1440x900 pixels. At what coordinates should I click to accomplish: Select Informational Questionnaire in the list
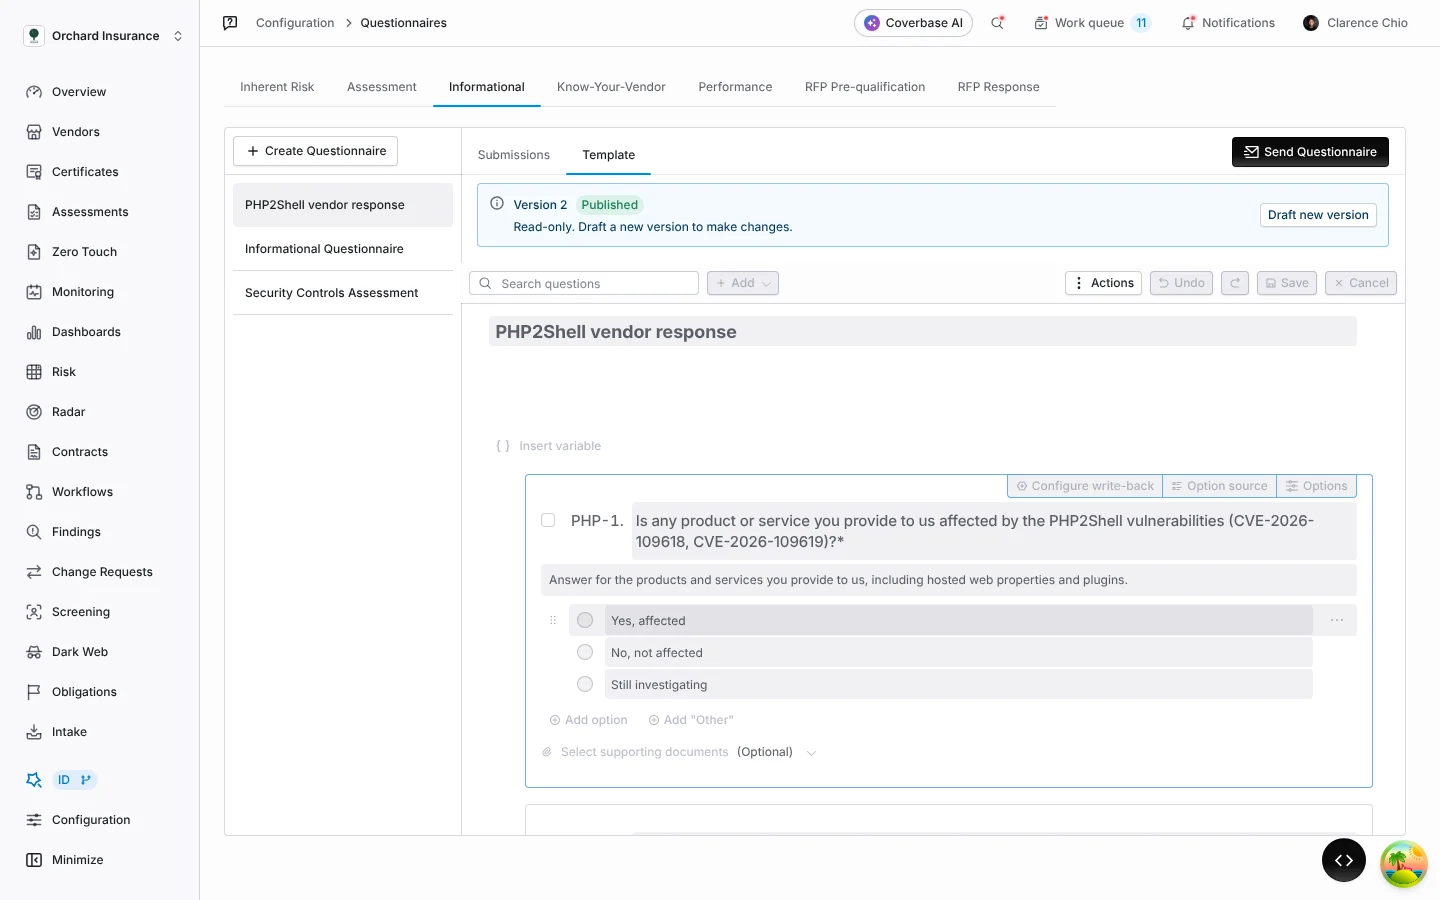click(x=343, y=249)
